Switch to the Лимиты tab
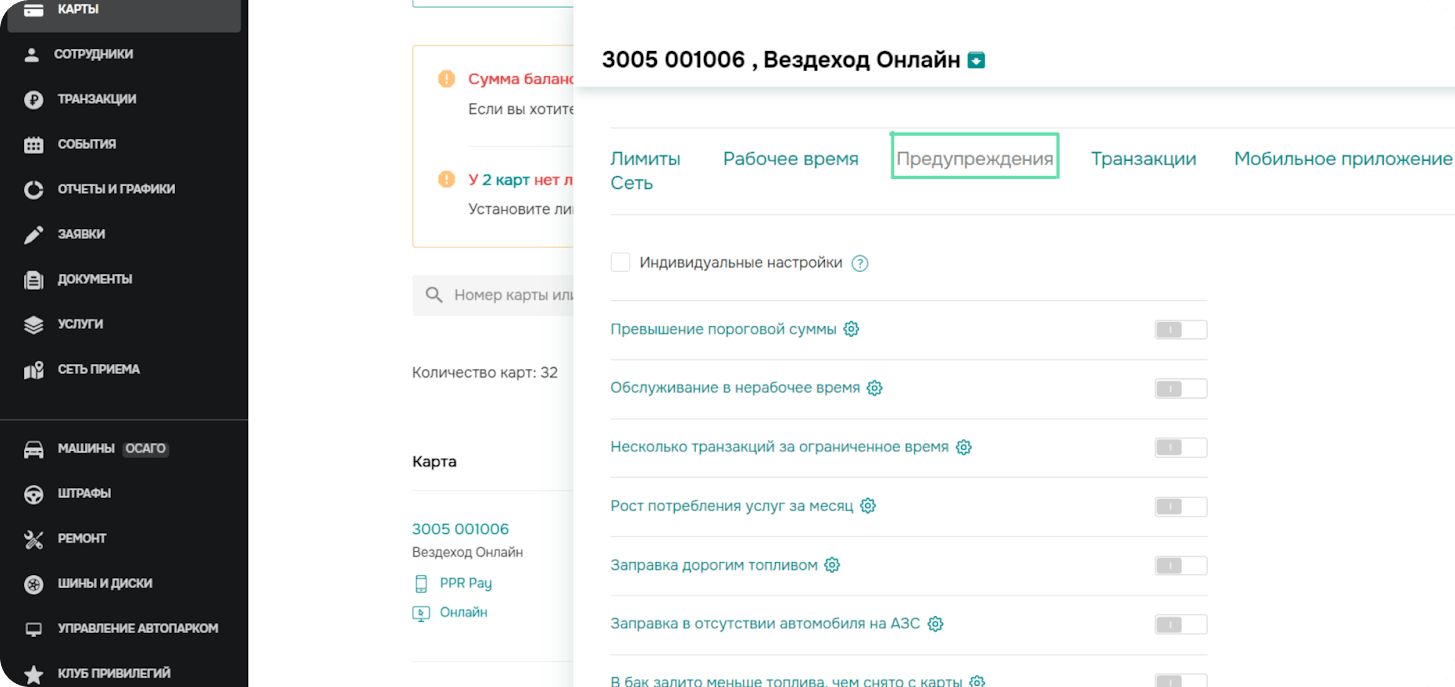Viewport: 1455px width, 687px height. pyautogui.click(x=645, y=159)
